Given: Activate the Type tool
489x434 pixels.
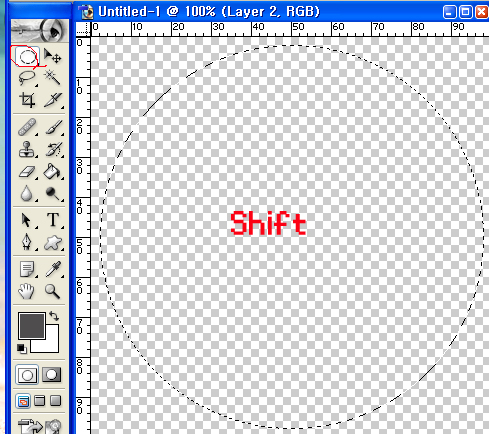Looking at the screenshot, I should point(53,220).
